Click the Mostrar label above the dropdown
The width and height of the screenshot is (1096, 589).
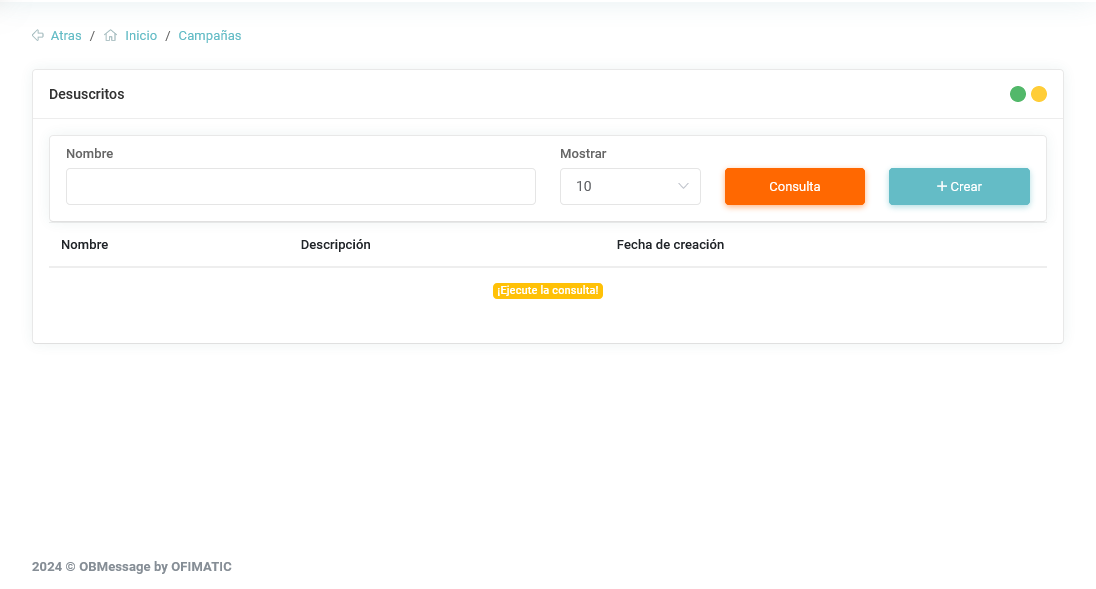[583, 154]
